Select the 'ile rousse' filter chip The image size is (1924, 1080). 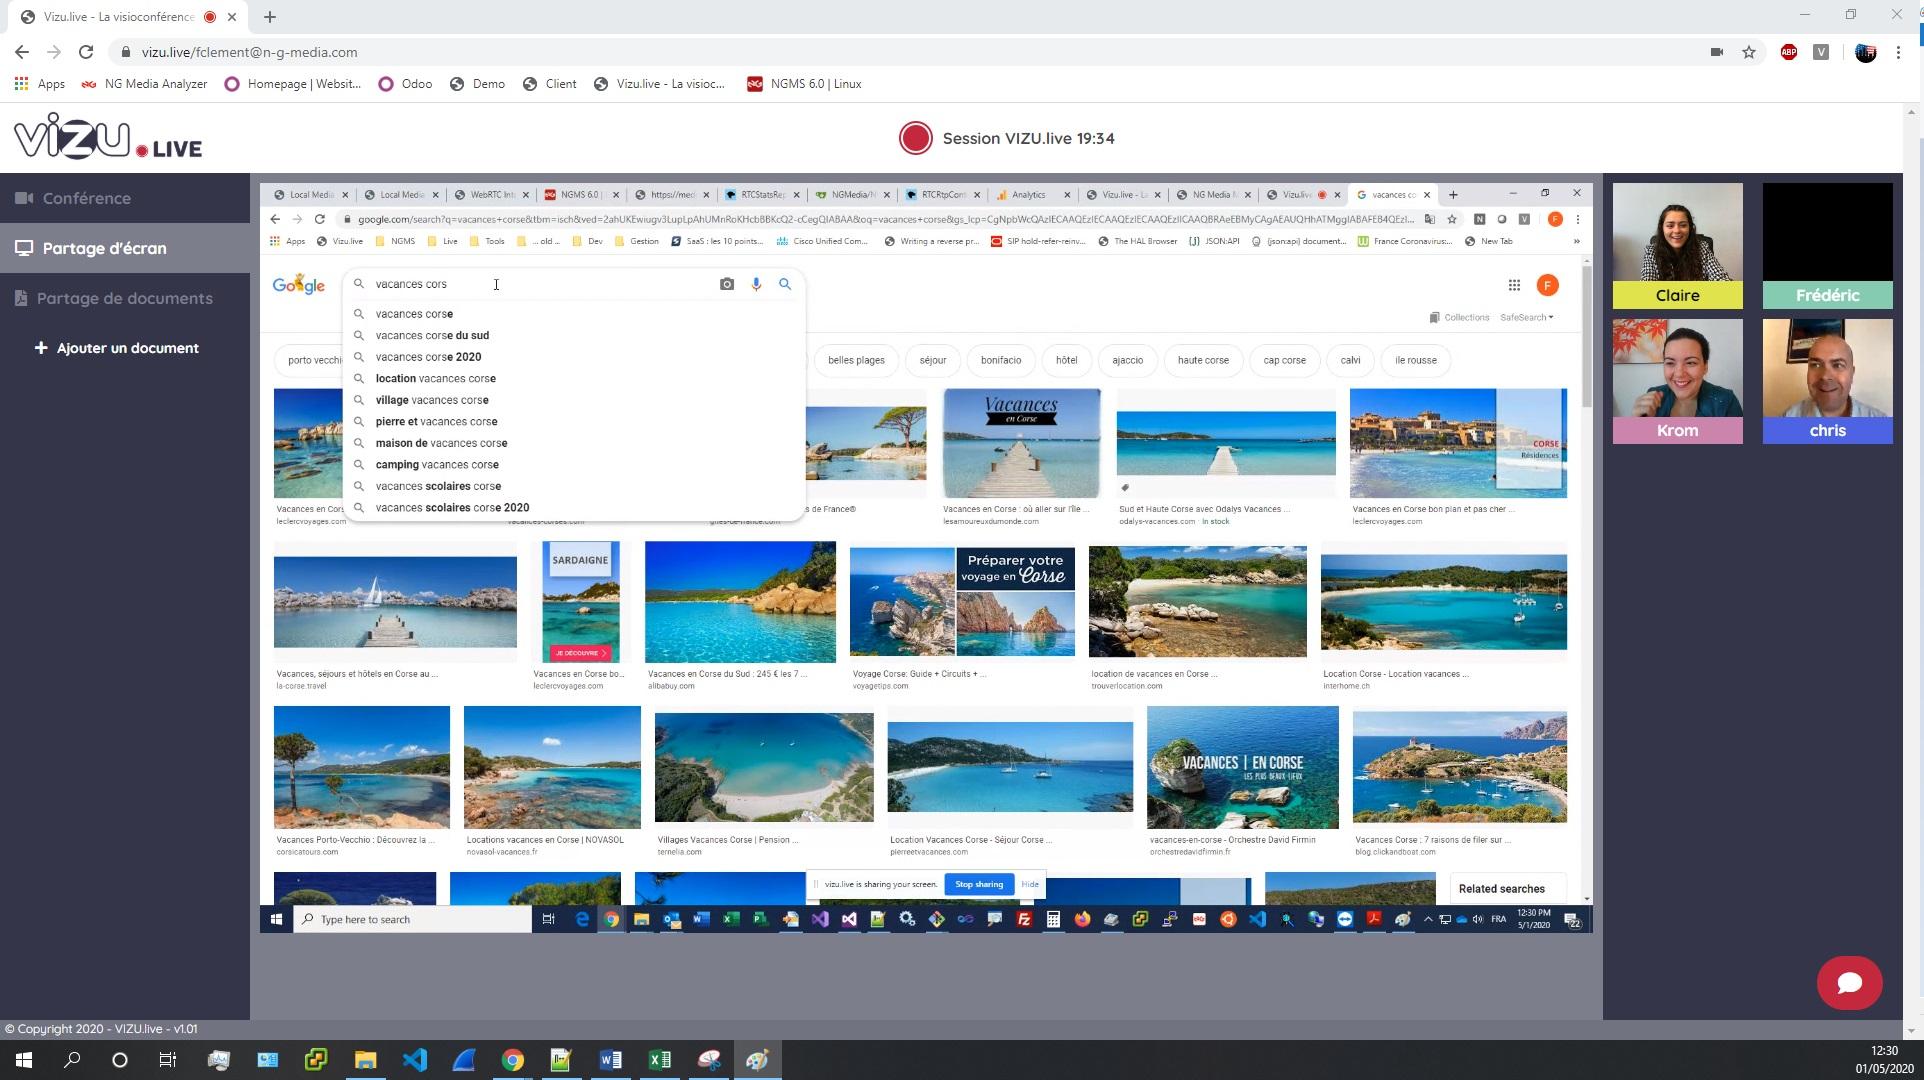pyautogui.click(x=1415, y=360)
